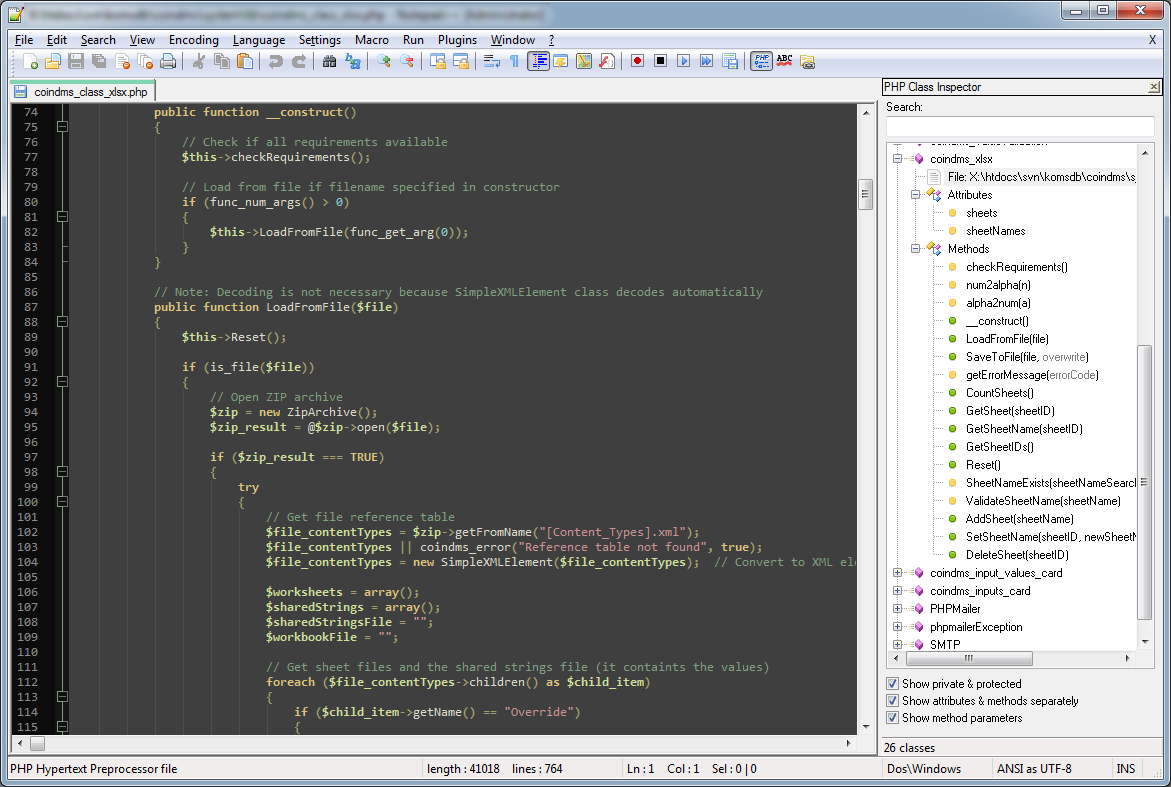The image size is (1171, 787).
Task: Toggle the PHP Class Inspector toolbar icon
Action: (x=761, y=62)
